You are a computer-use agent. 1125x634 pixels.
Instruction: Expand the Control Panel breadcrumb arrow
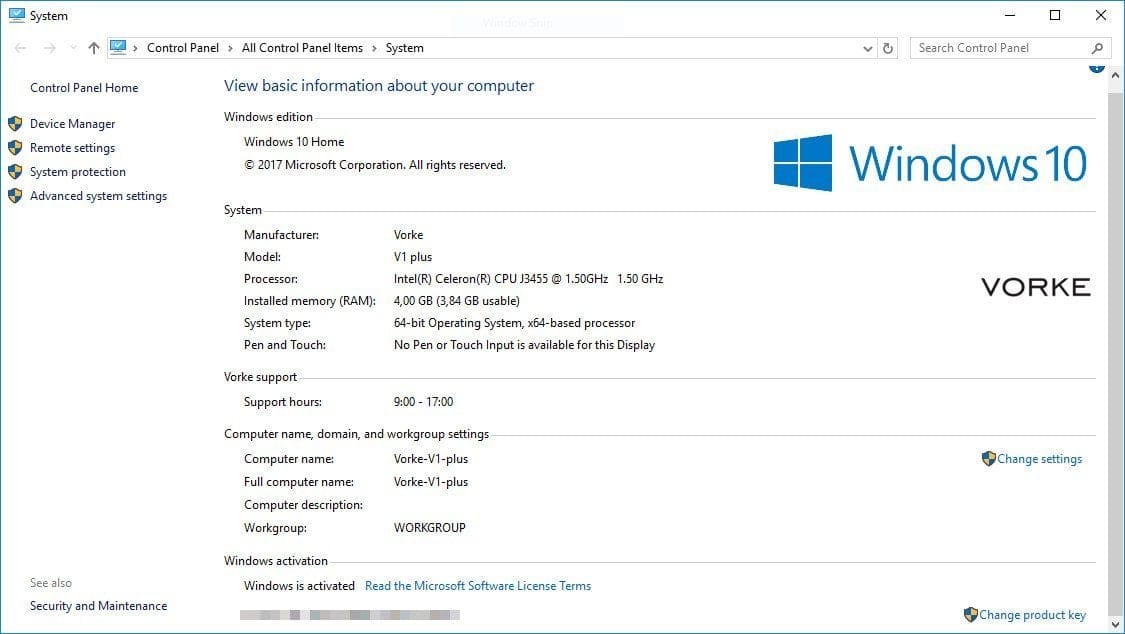229,48
